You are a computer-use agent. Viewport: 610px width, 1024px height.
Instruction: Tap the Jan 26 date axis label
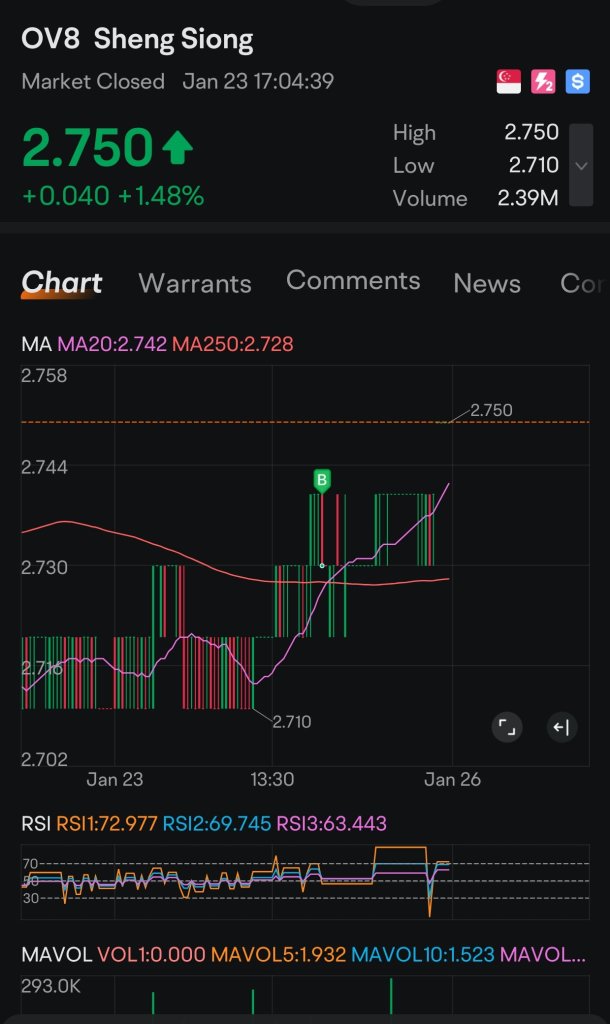coord(452,779)
